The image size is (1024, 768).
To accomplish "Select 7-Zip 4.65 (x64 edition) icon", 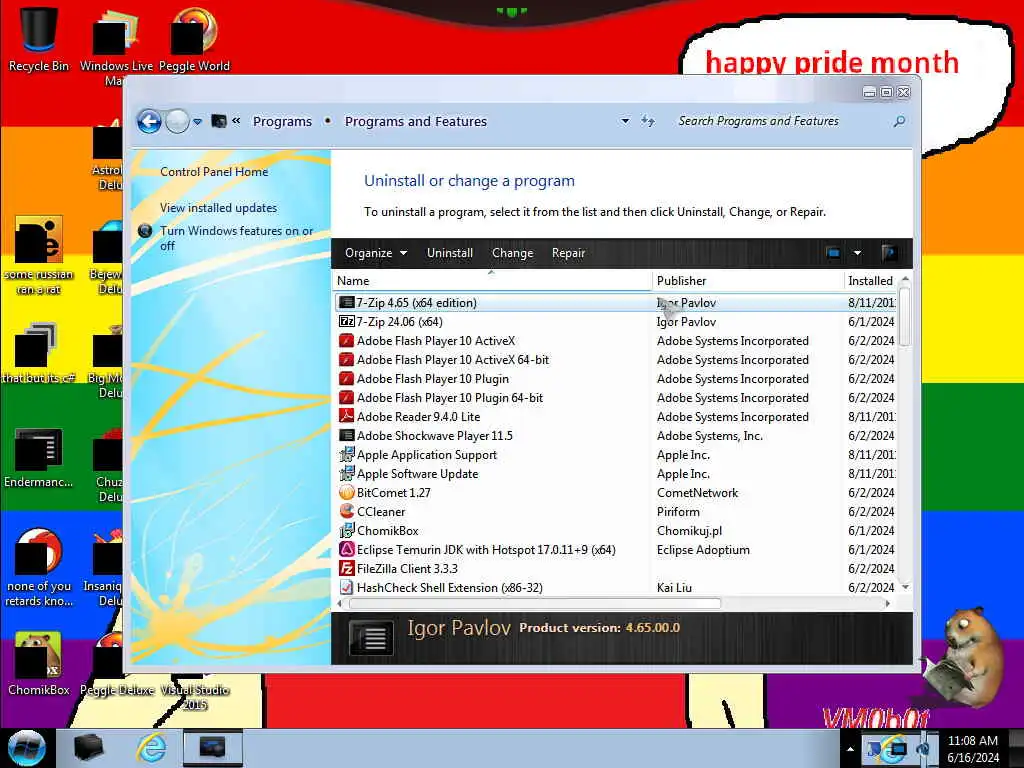I will [x=347, y=302].
